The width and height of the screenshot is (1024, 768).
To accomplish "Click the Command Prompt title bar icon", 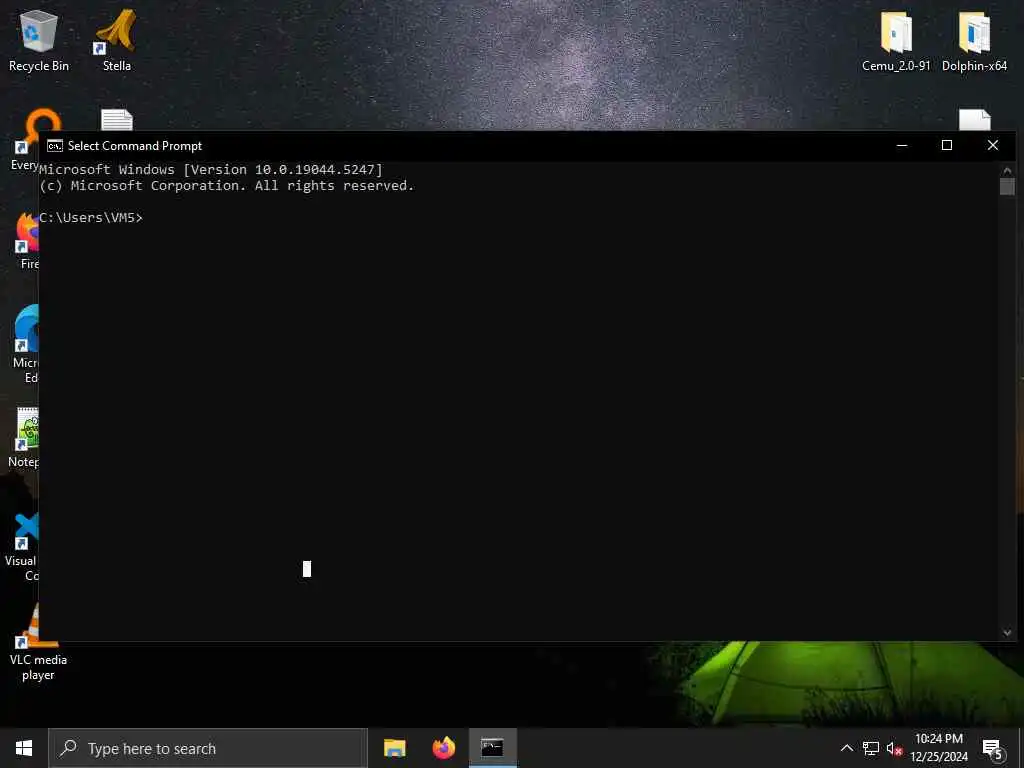I will point(55,146).
